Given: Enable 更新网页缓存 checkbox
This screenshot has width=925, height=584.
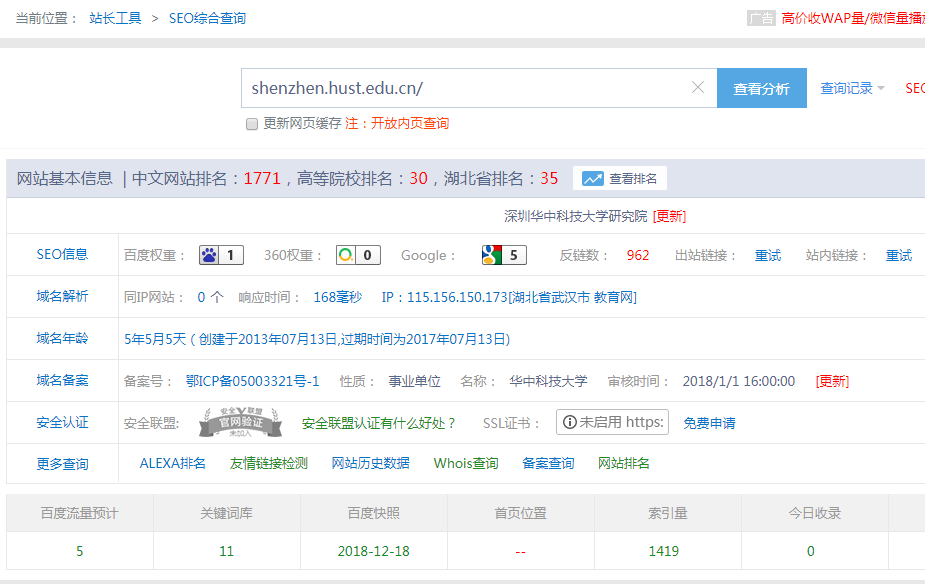Looking at the screenshot, I should 252,124.
